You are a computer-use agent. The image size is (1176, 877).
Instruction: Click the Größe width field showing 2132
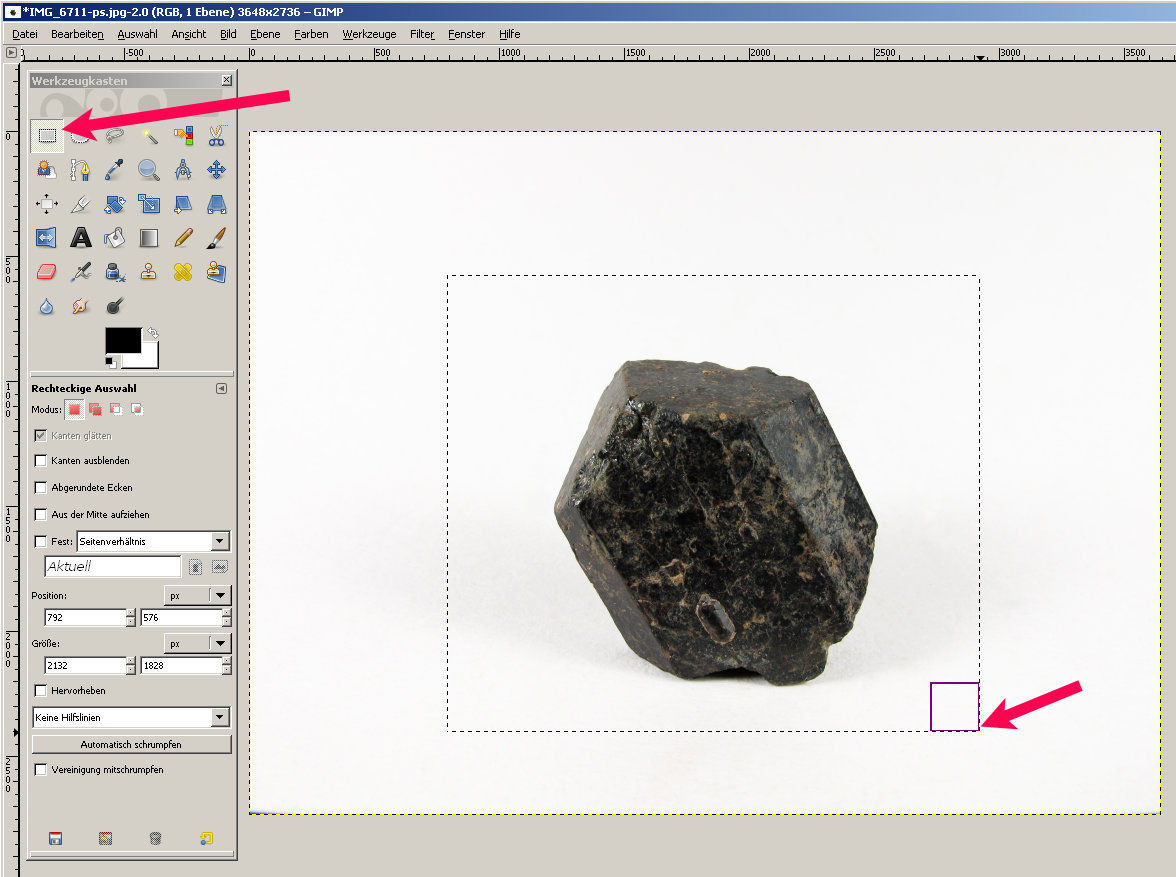click(83, 666)
